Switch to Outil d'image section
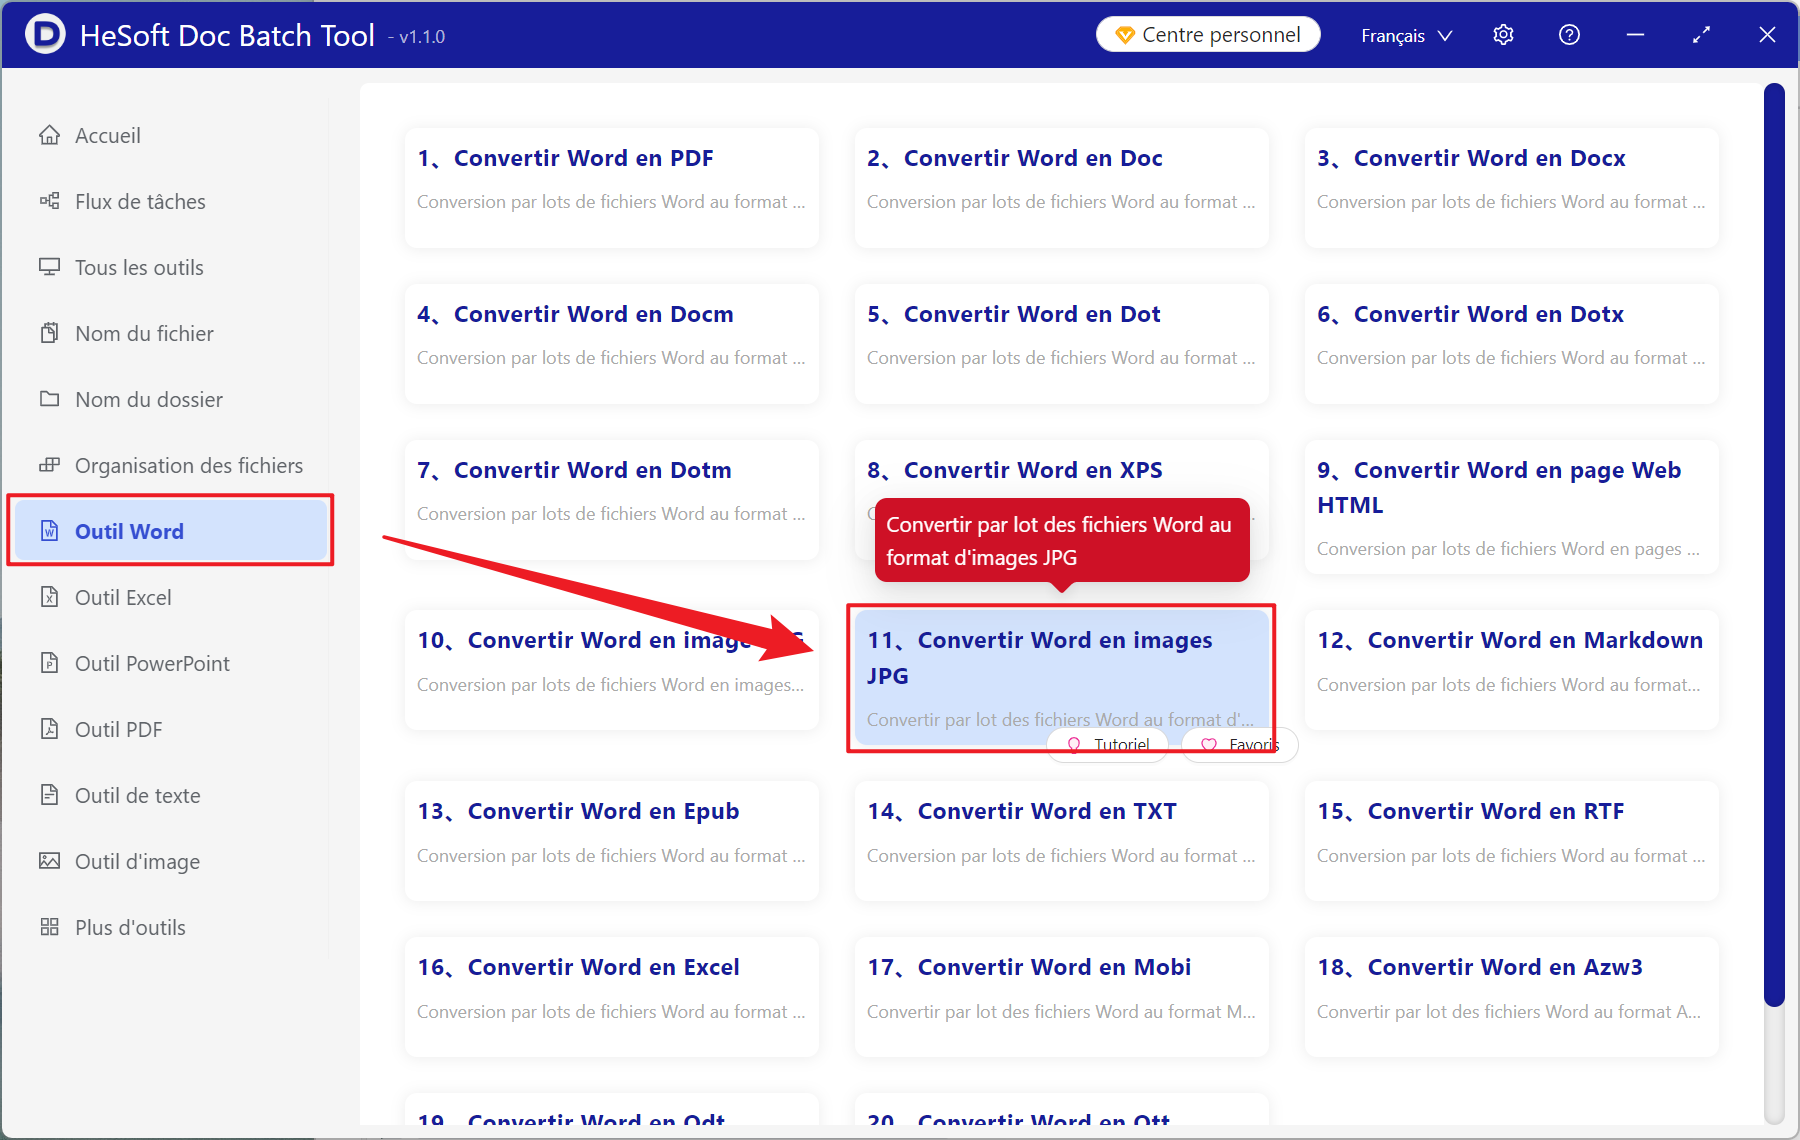The image size is (1800, 1140). [x=170, y=861]
